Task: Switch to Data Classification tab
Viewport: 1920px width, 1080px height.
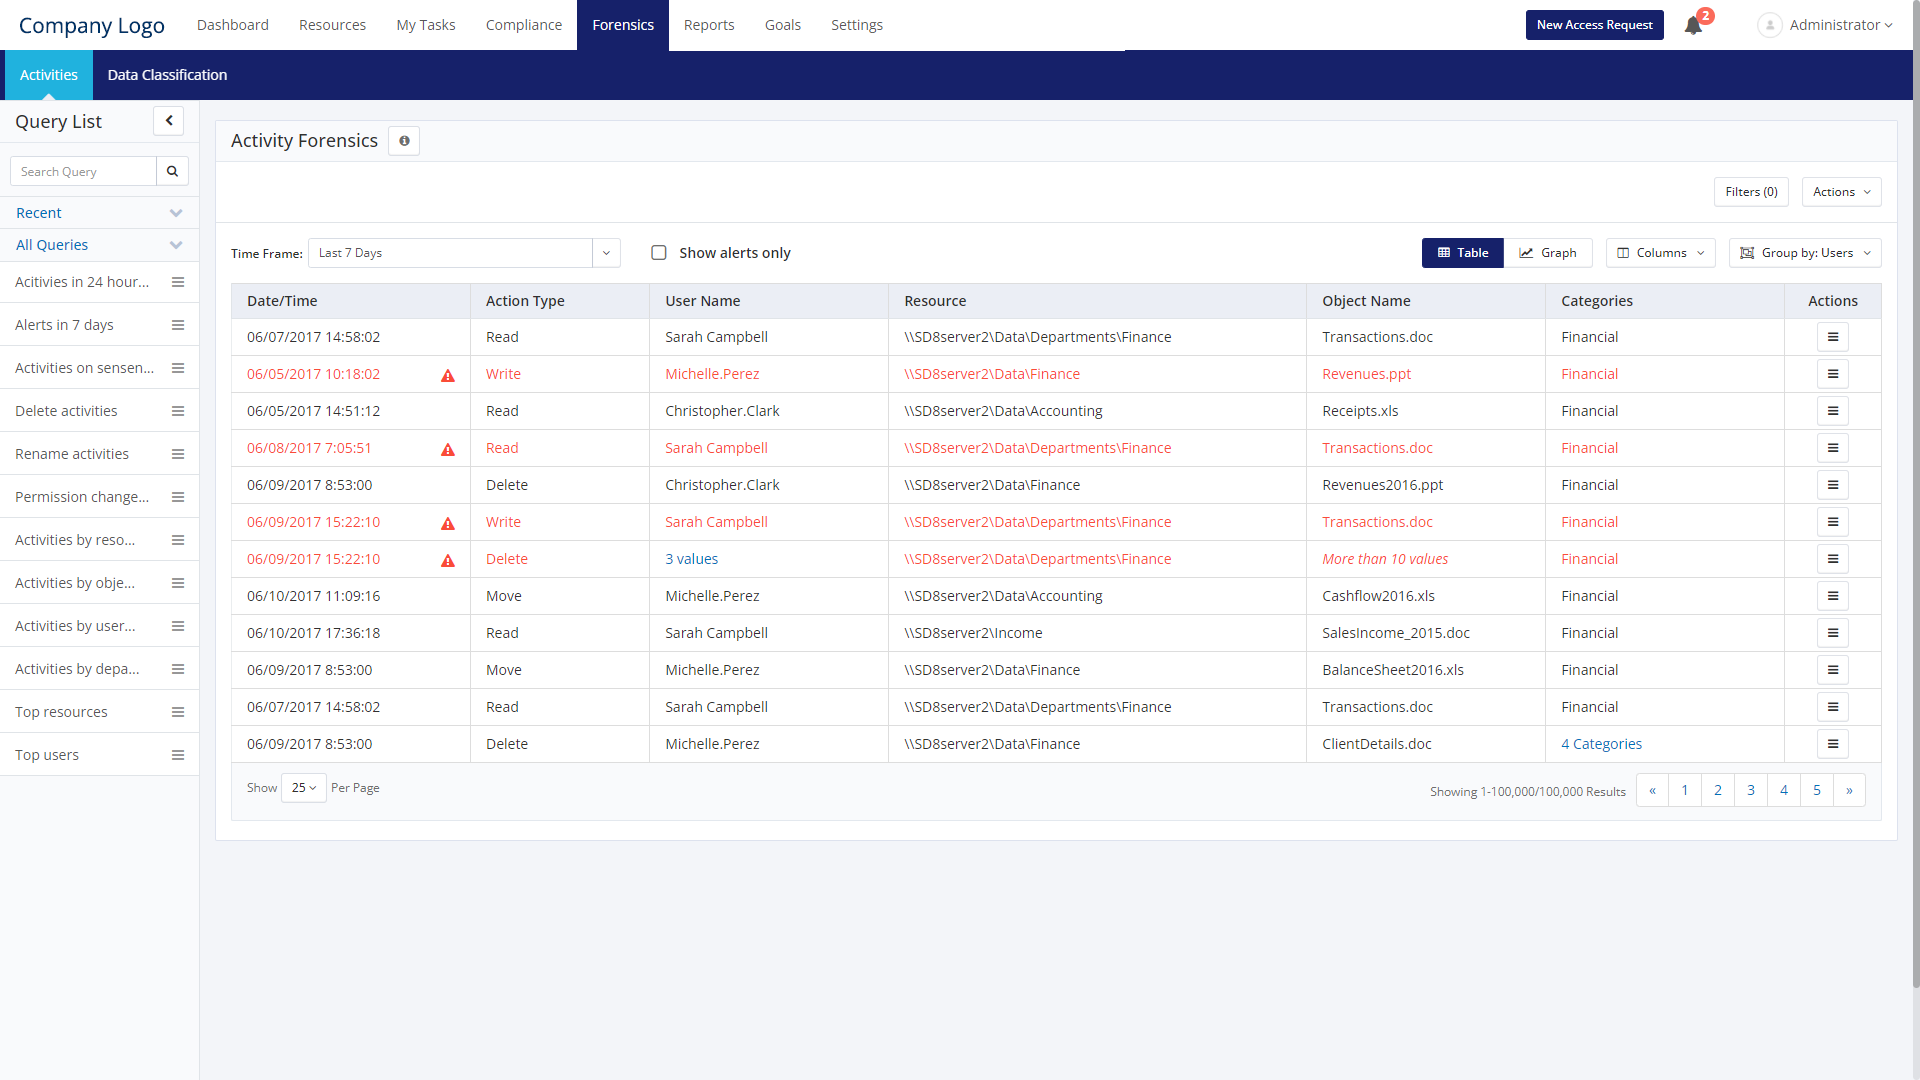Action: (167, 75)
